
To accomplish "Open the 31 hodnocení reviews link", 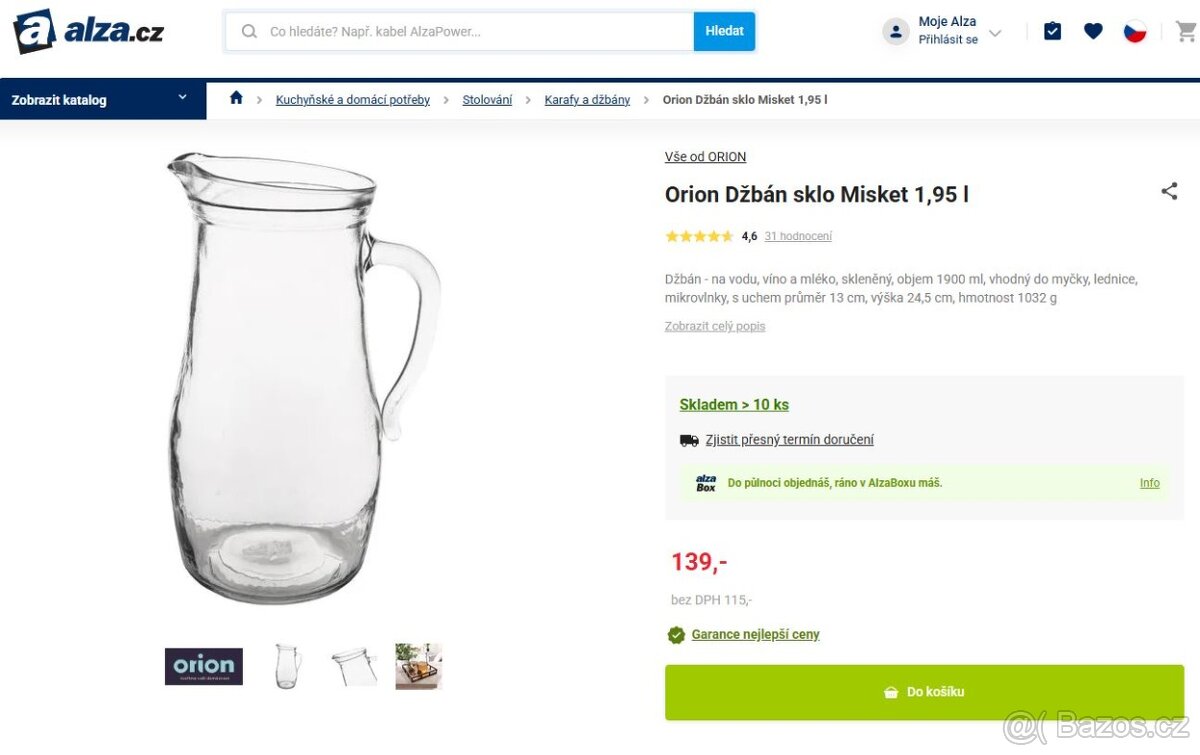I will 798,237.
